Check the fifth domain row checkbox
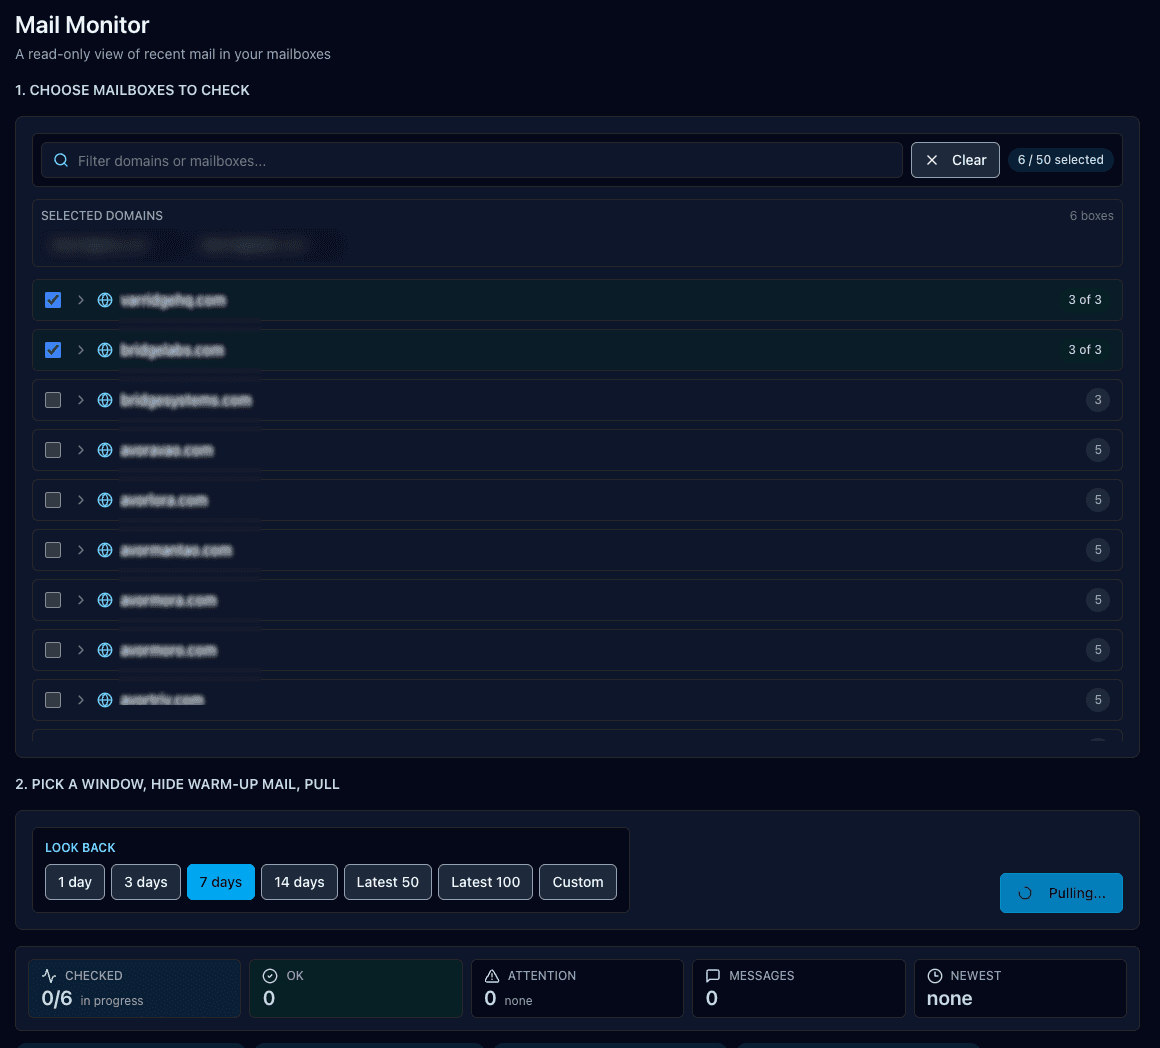The height and width of the screenshot is (1048, 1160). (x=53, y=500)
